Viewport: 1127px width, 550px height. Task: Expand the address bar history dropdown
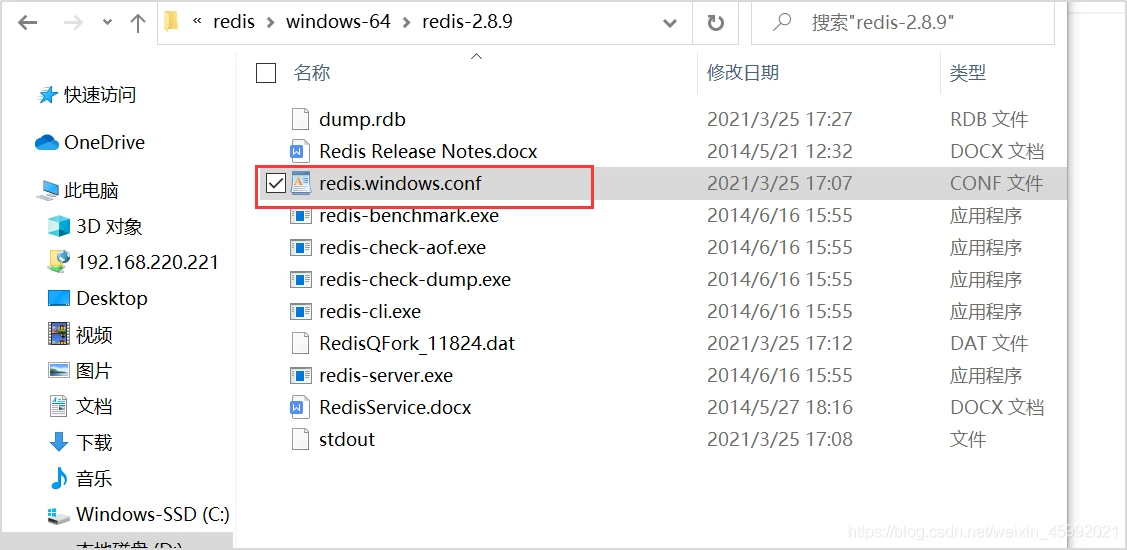(670, 23)
